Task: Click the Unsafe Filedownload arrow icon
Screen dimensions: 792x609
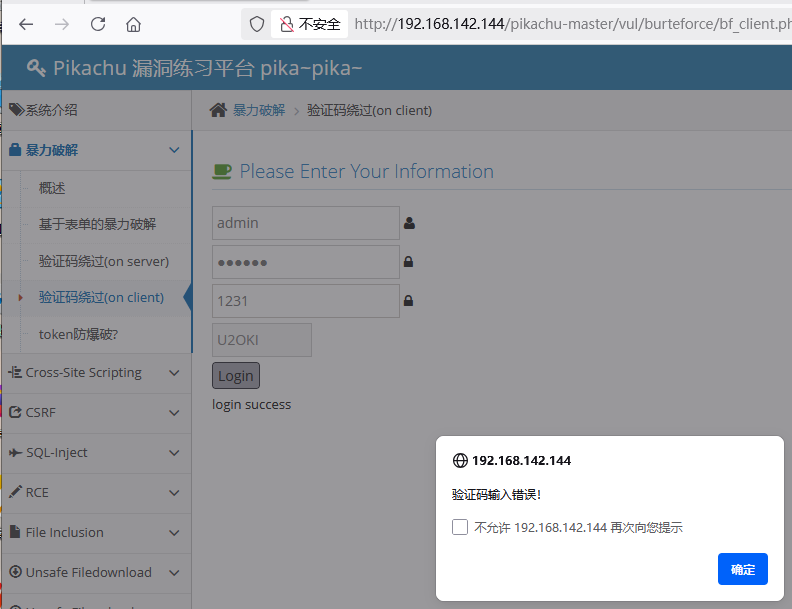Action: [x=16, y=572]
